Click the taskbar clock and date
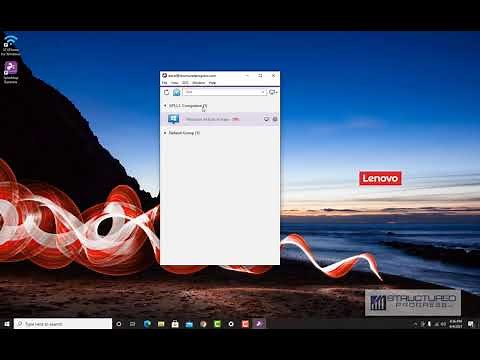Screen dimensions: 480x360 tap(455, 324)
